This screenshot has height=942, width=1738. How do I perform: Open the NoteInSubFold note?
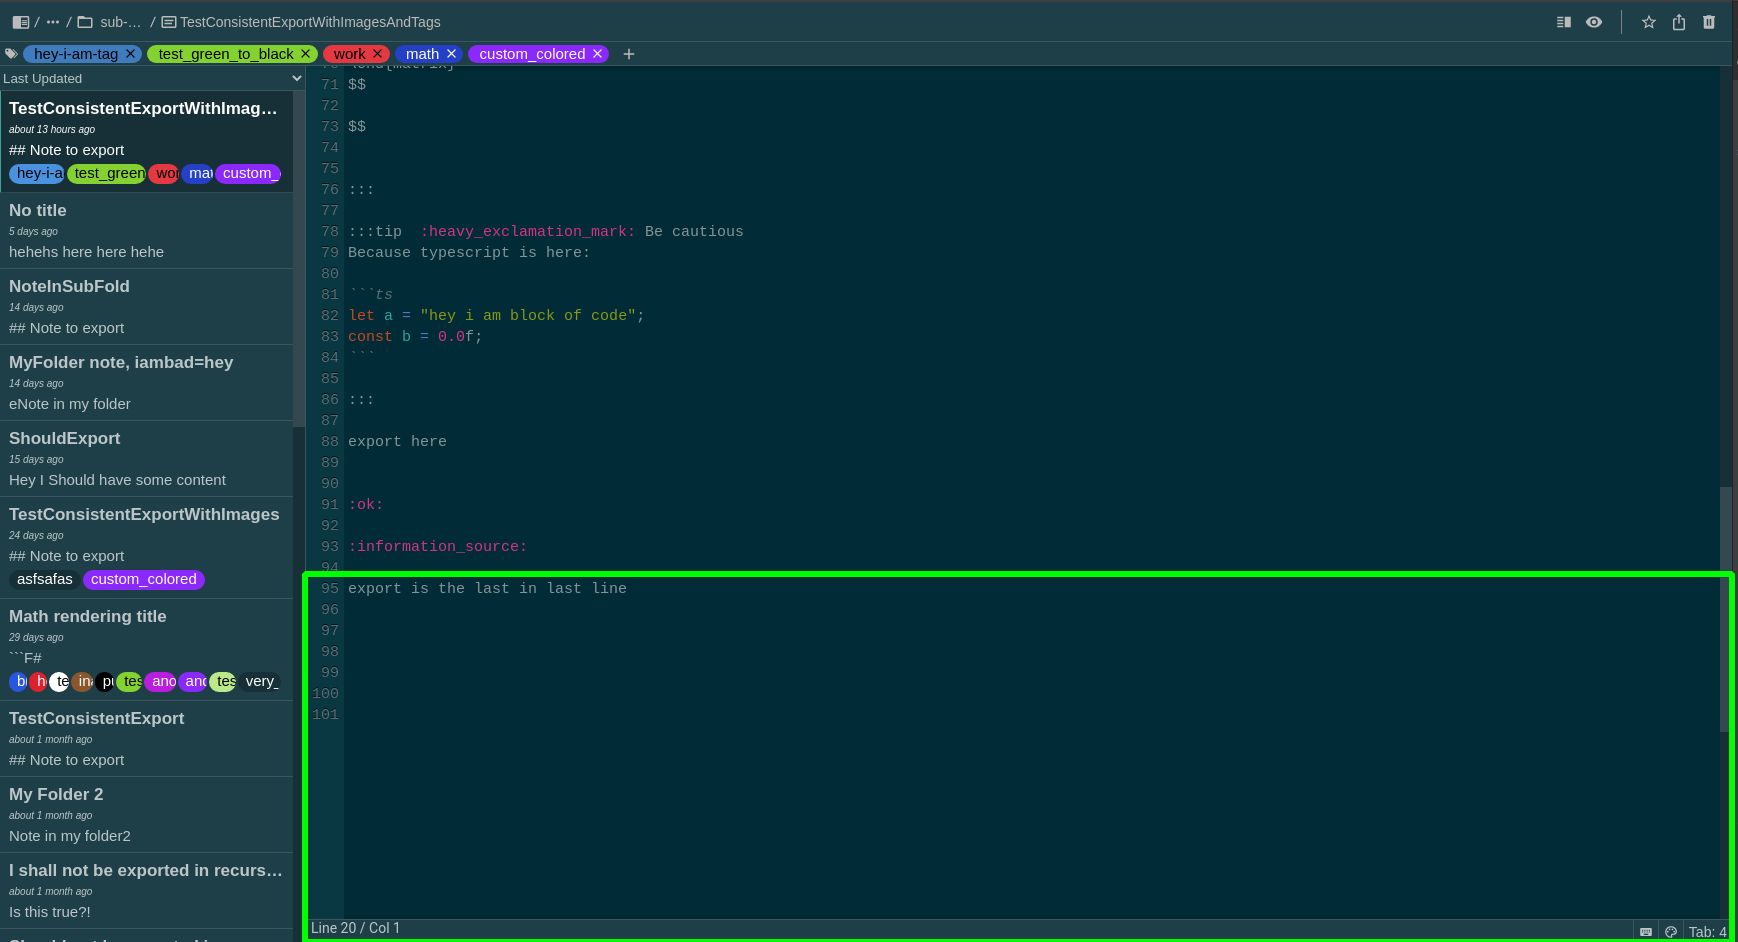(x=146, y=307)
